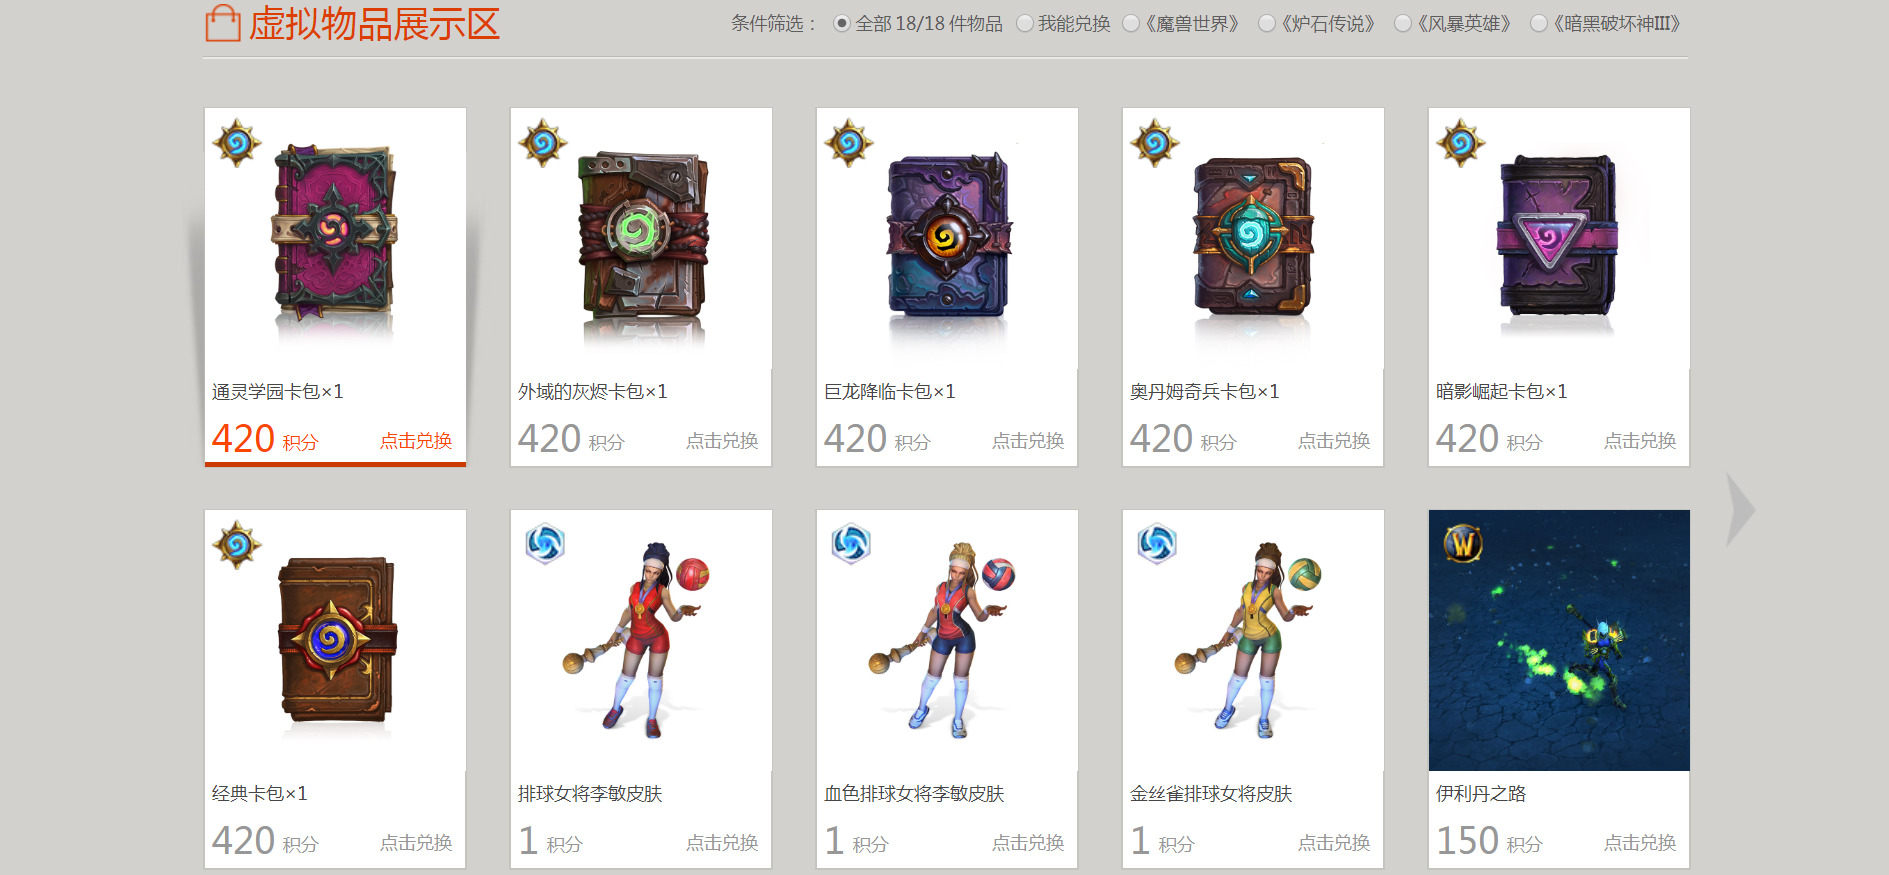Choose the 《炉石传说》 filter radio
The width and height of the screenshot is (1889, 875).
pos(1267,23)
